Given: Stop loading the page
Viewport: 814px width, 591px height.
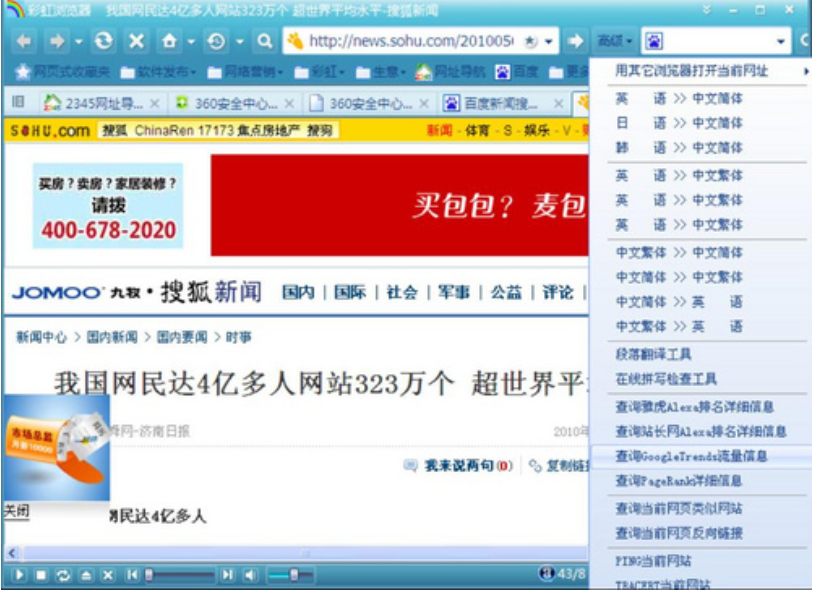Looking at the screenshot, I should coord(137,41).
